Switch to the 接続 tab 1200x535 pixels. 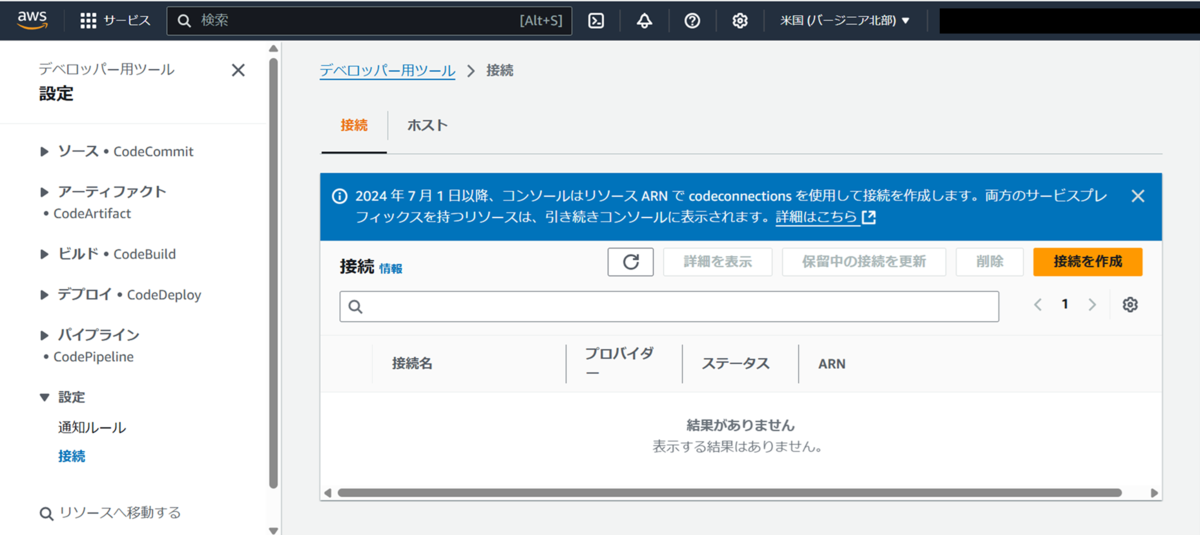[354, 125]
